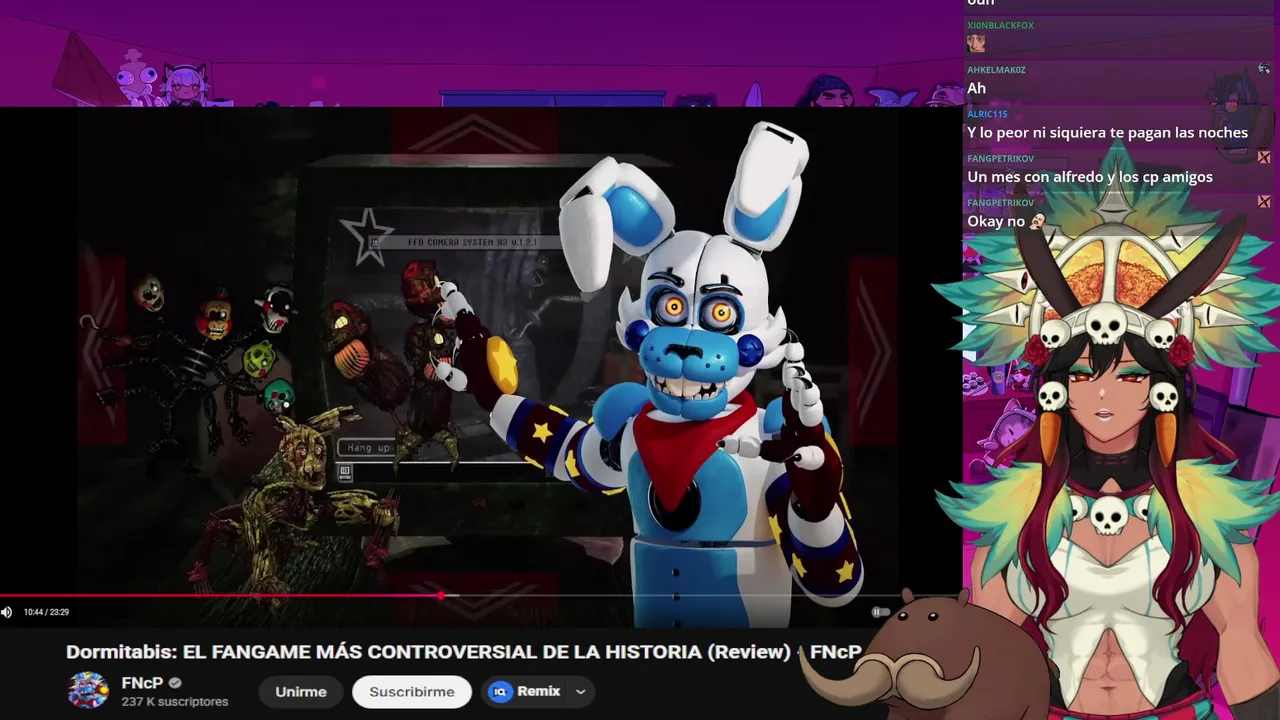Screen dimensions: 1280x720
Task: Click the chat message 'Ah'
Action: pyautogui.click(x=976, y=88)
